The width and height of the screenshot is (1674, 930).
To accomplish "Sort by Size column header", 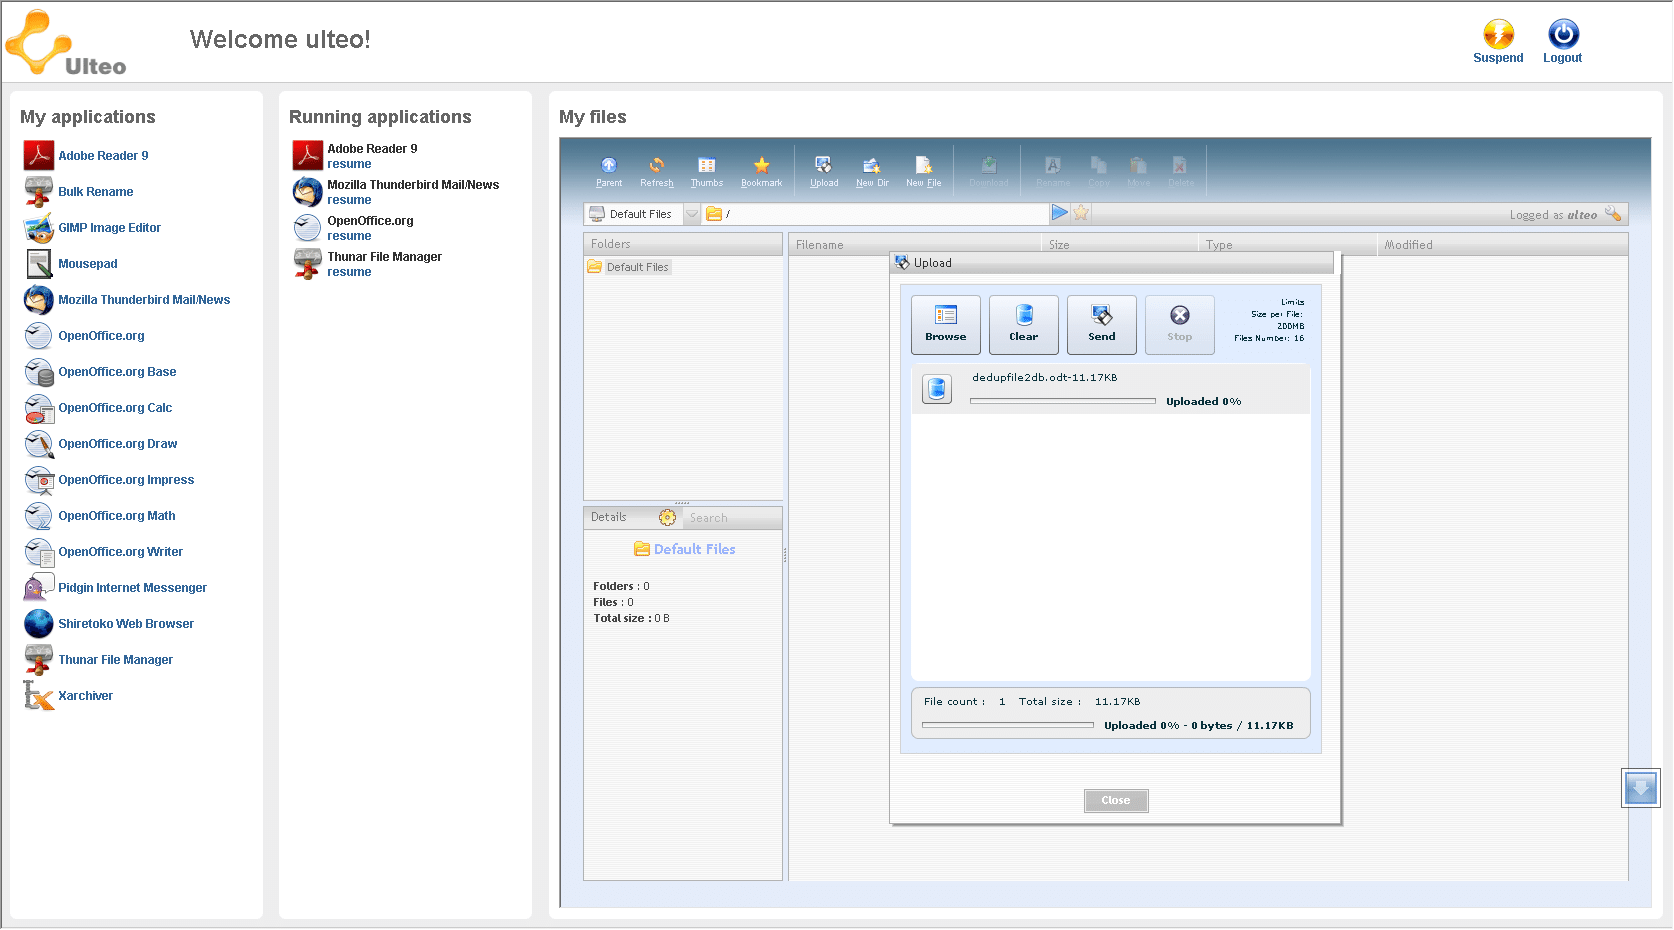I will [x=1120, y=245].
